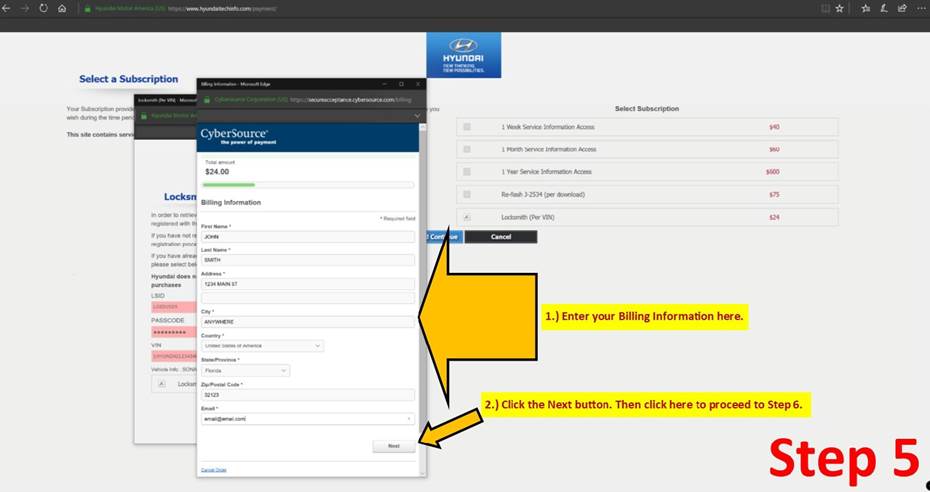930x492 pixels.
Task: Open reading view icon in address bar
Action: [x=826, y=9]
